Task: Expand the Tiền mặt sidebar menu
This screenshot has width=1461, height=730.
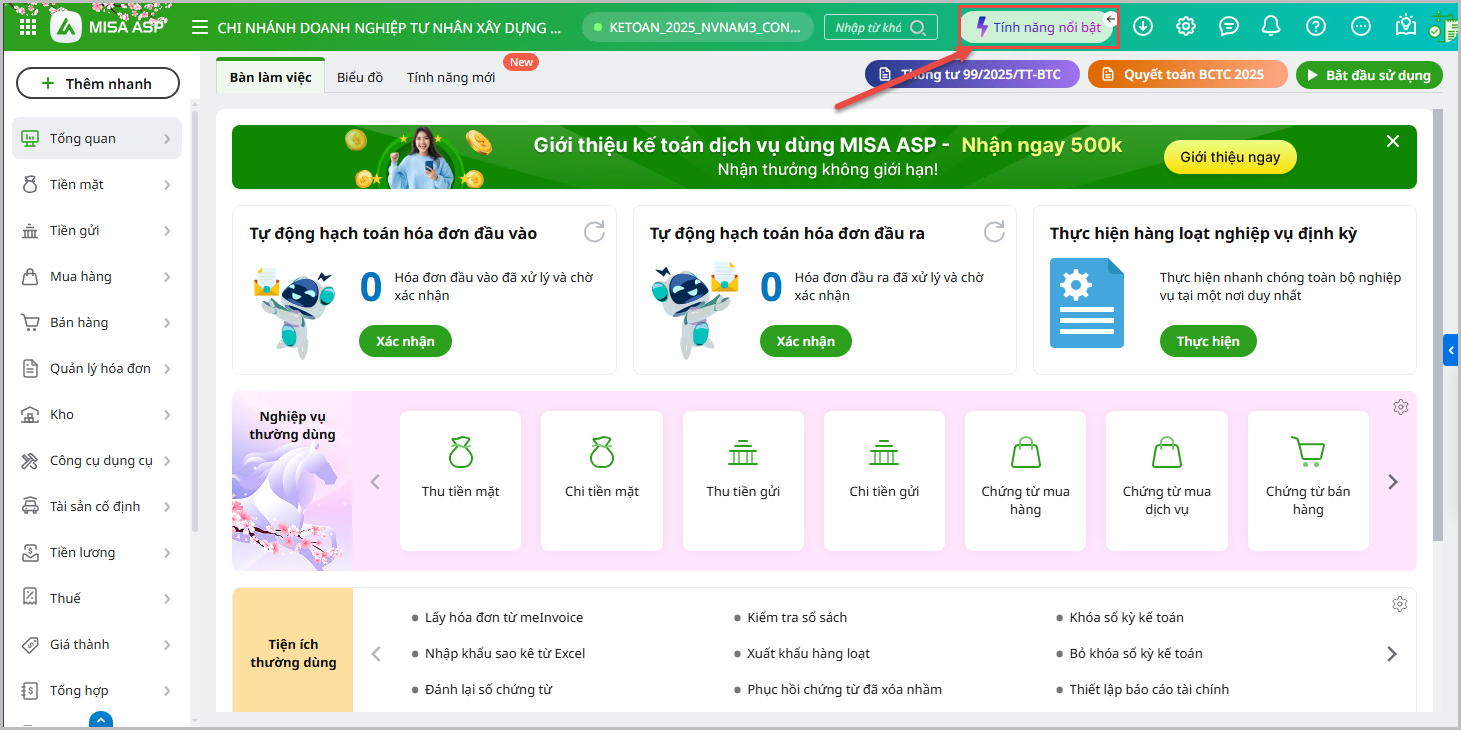Action: (97, 185)
